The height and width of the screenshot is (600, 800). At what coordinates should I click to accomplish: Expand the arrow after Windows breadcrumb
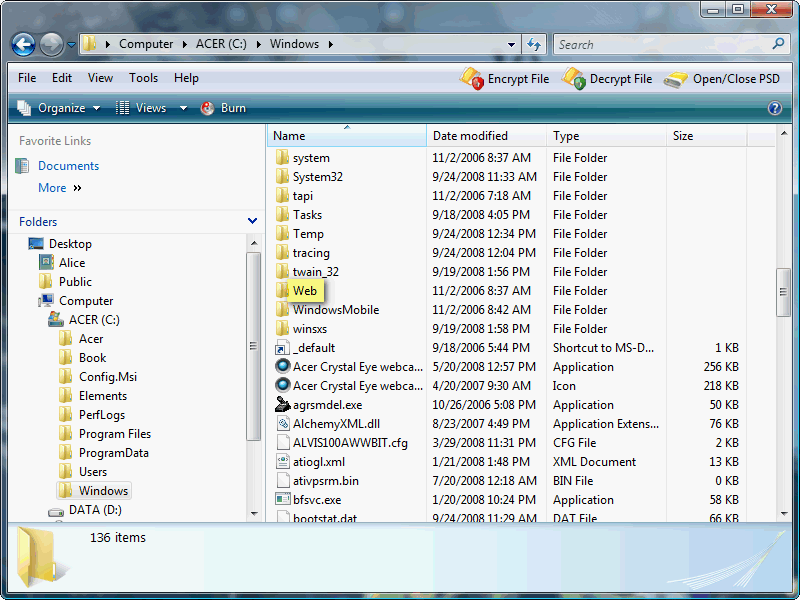pyautogui.click(x=331, y=44)
